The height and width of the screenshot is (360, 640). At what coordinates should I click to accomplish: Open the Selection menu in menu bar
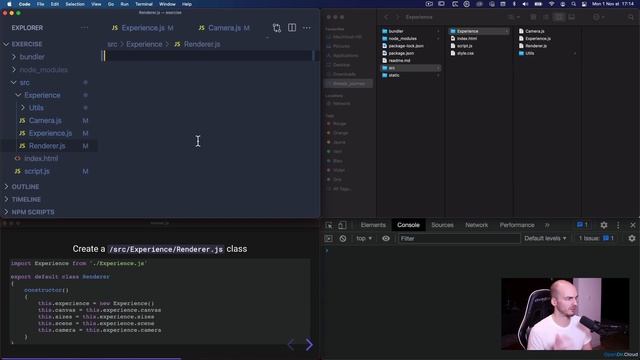(x=75, y=4)
